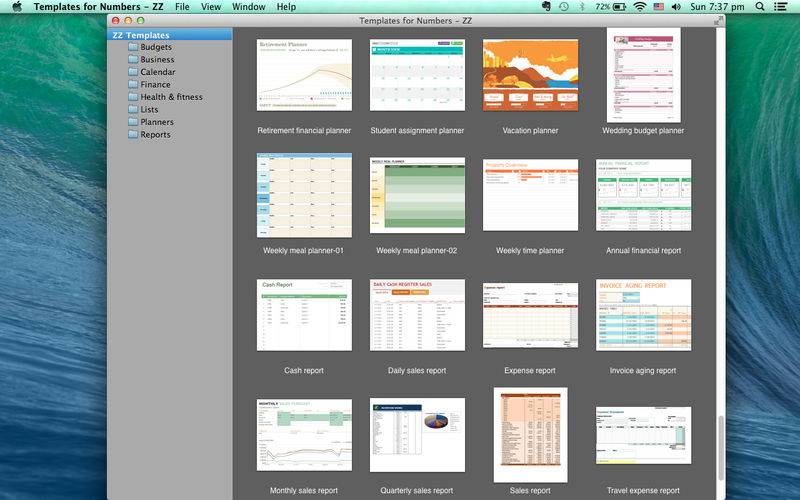Select the Vacation planner thumbnail

531,74
